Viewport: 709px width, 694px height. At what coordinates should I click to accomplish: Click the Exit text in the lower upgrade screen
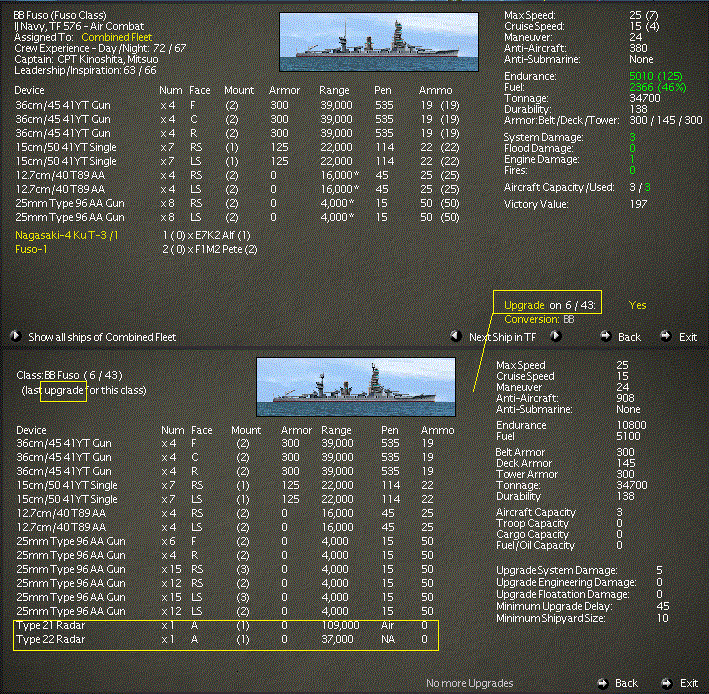689,683
